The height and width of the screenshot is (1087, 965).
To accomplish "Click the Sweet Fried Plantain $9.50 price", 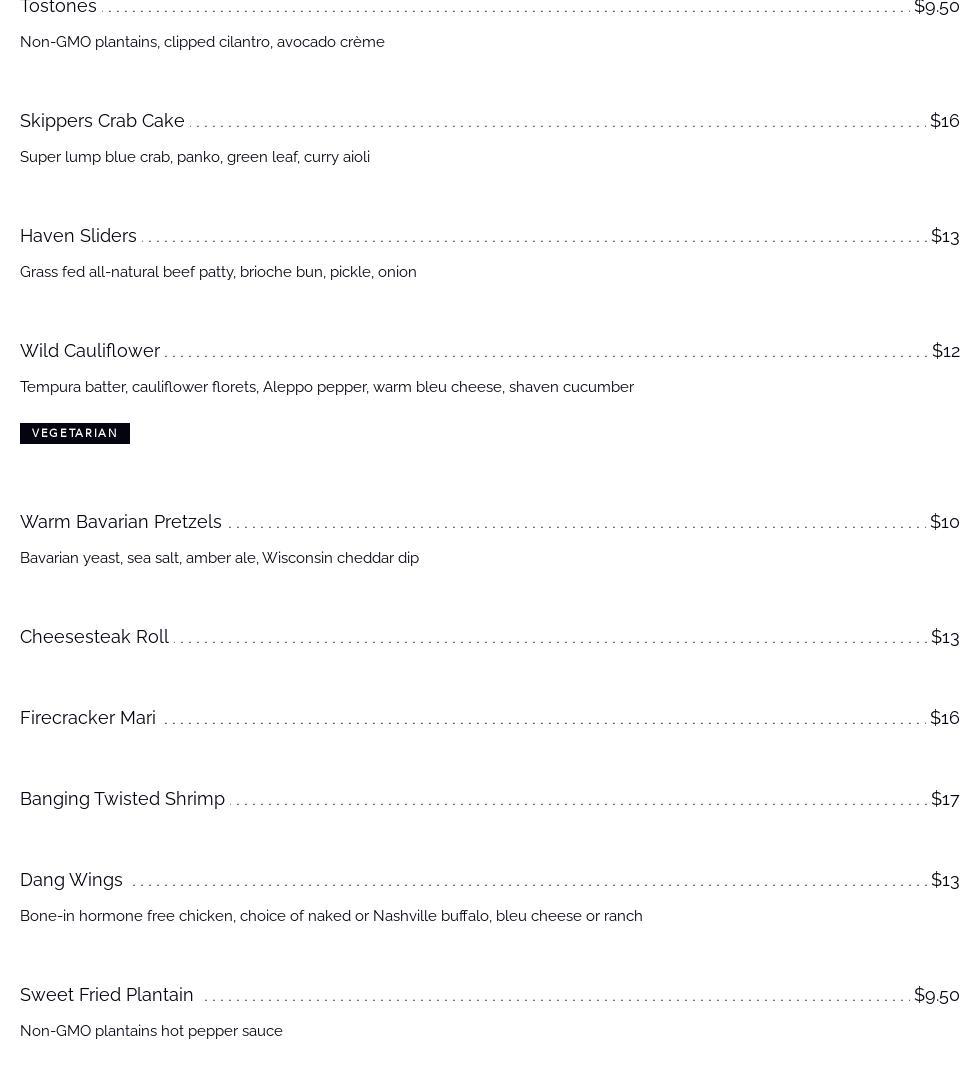I will (936, 995).
